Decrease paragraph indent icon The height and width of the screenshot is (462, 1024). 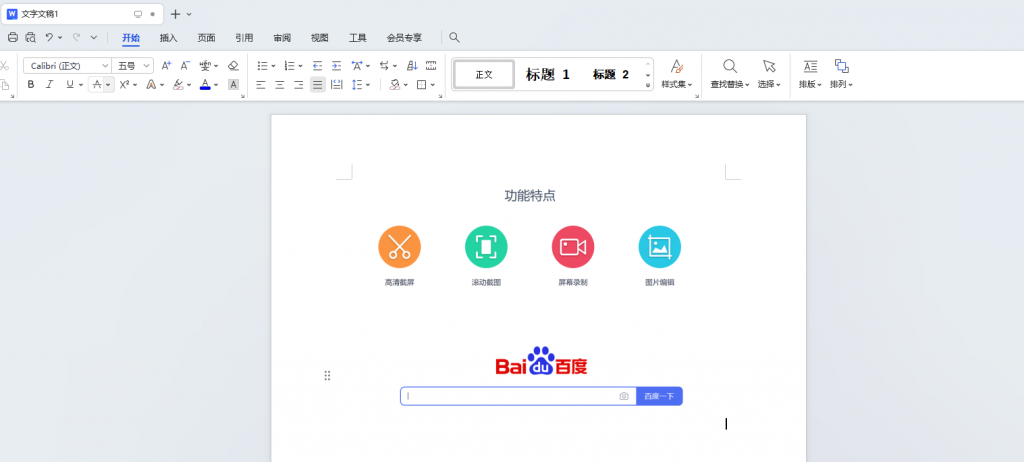pyautogui.click(x=317, y=65)
